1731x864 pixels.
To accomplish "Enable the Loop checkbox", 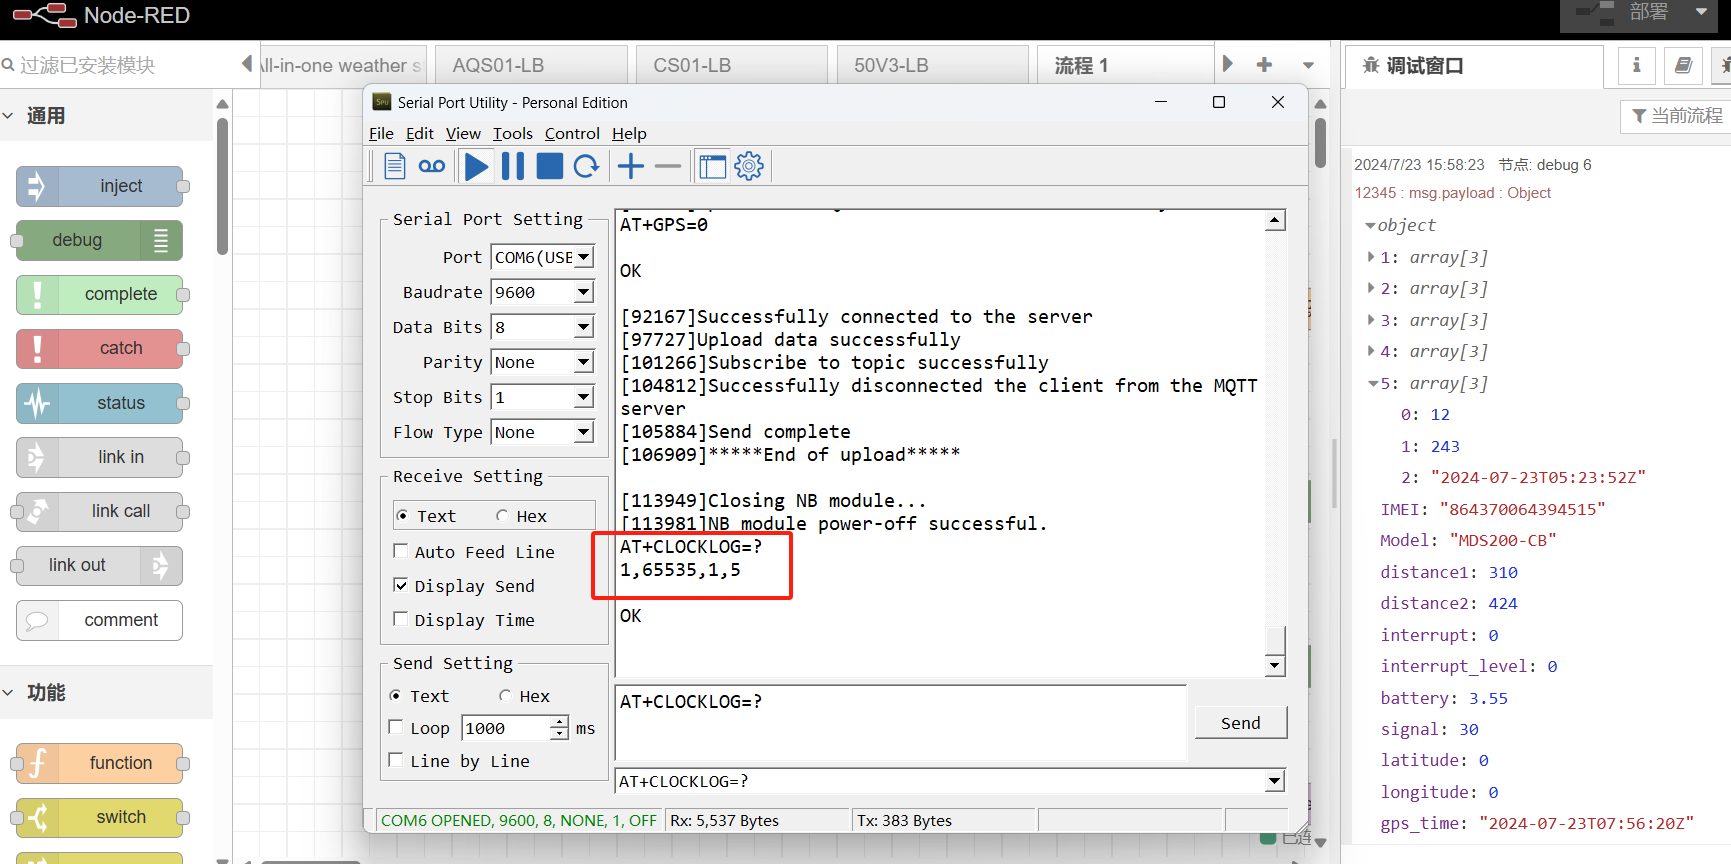I will coord(396,727).
